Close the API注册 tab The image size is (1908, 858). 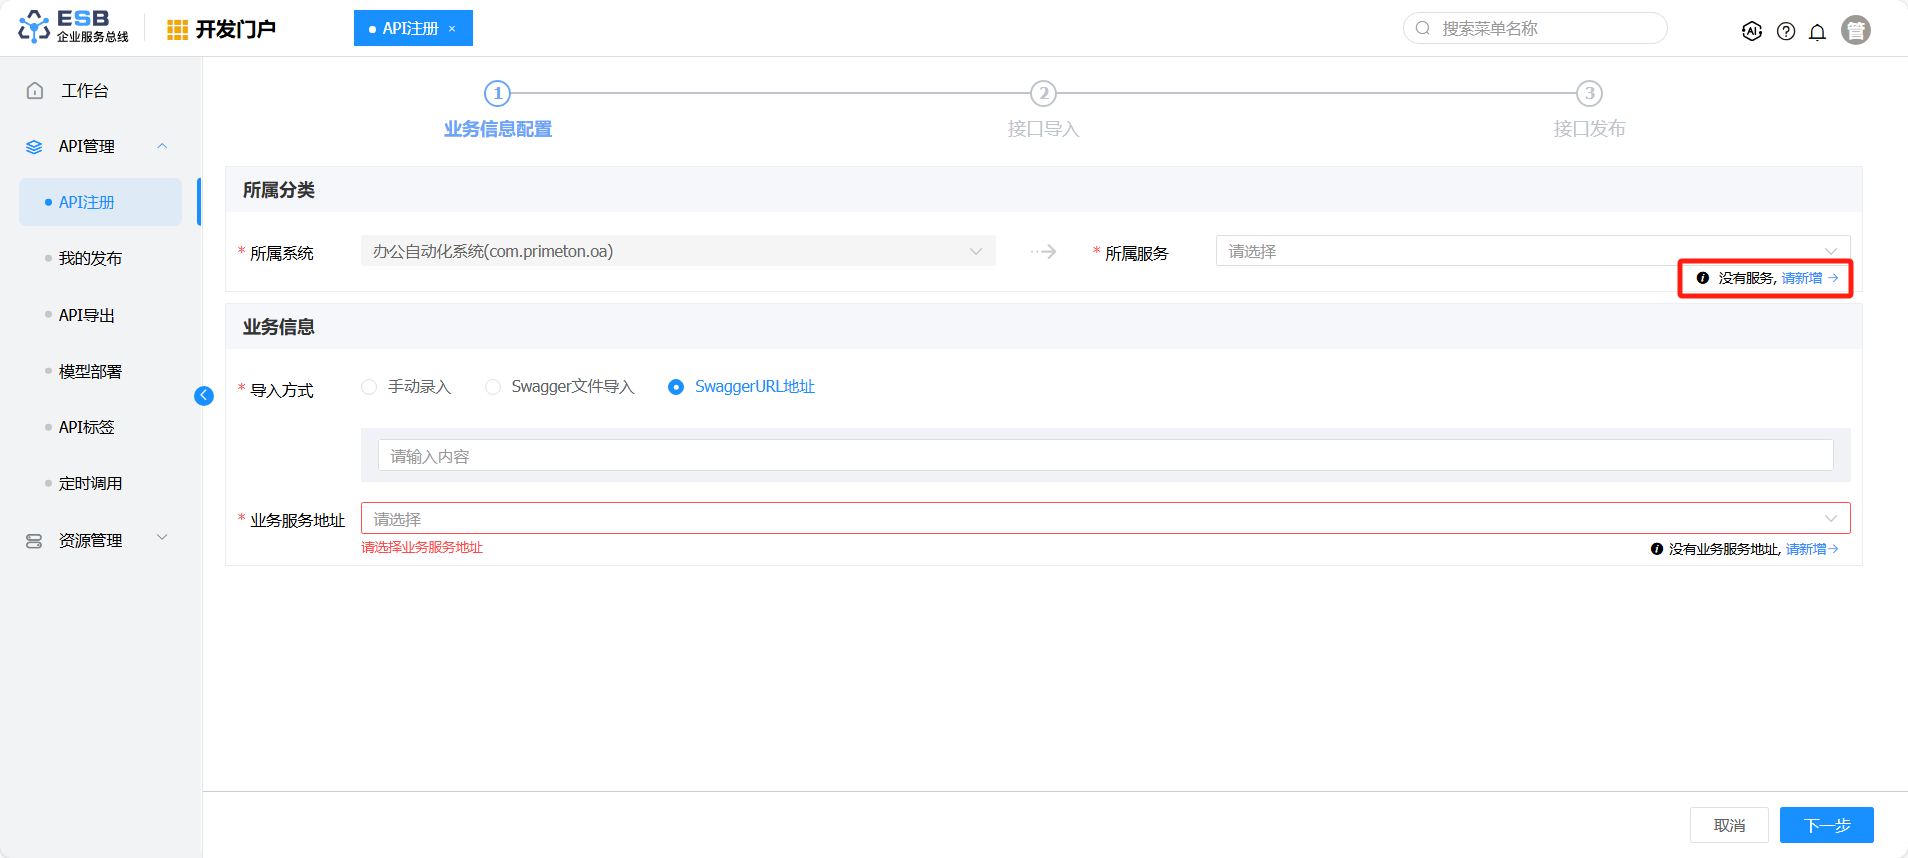pos(452,29)
